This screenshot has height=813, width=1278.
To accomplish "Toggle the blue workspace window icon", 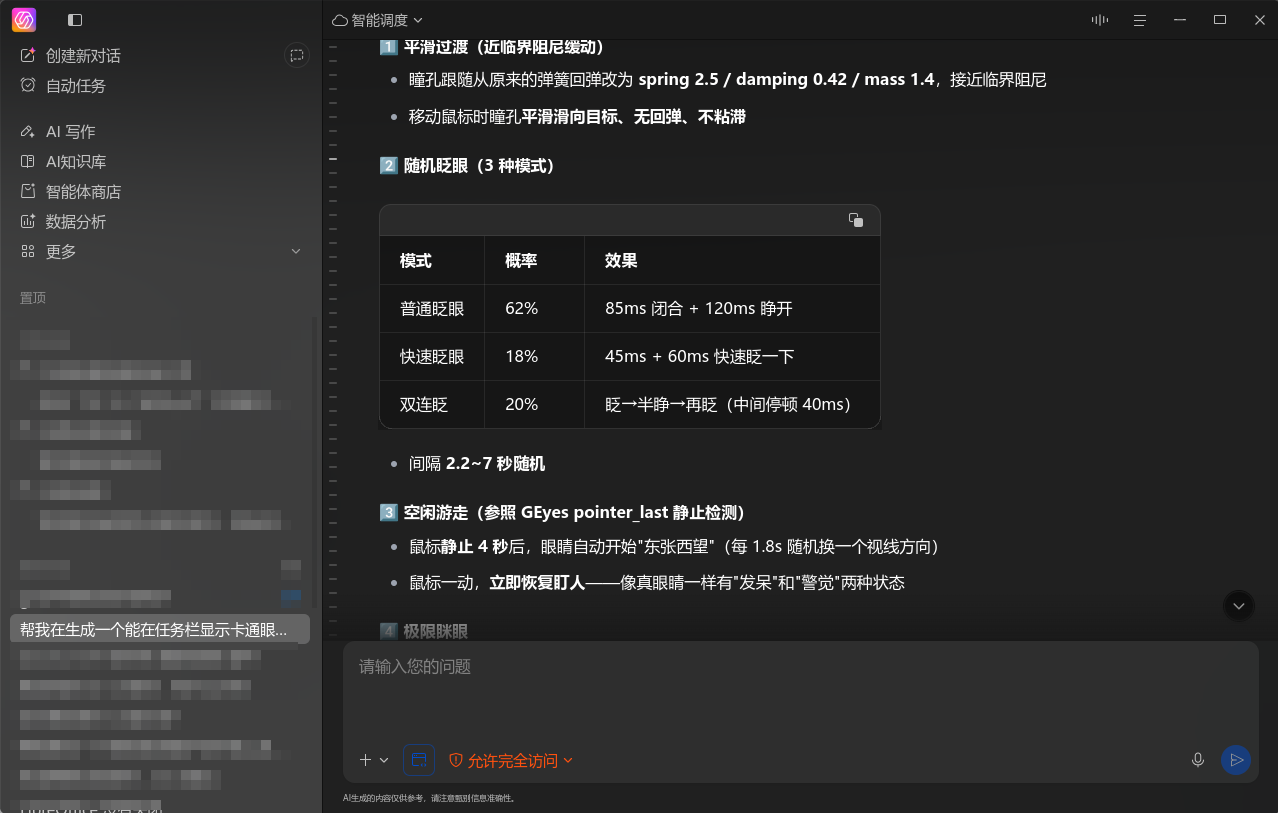I will (x=419, y=760).
